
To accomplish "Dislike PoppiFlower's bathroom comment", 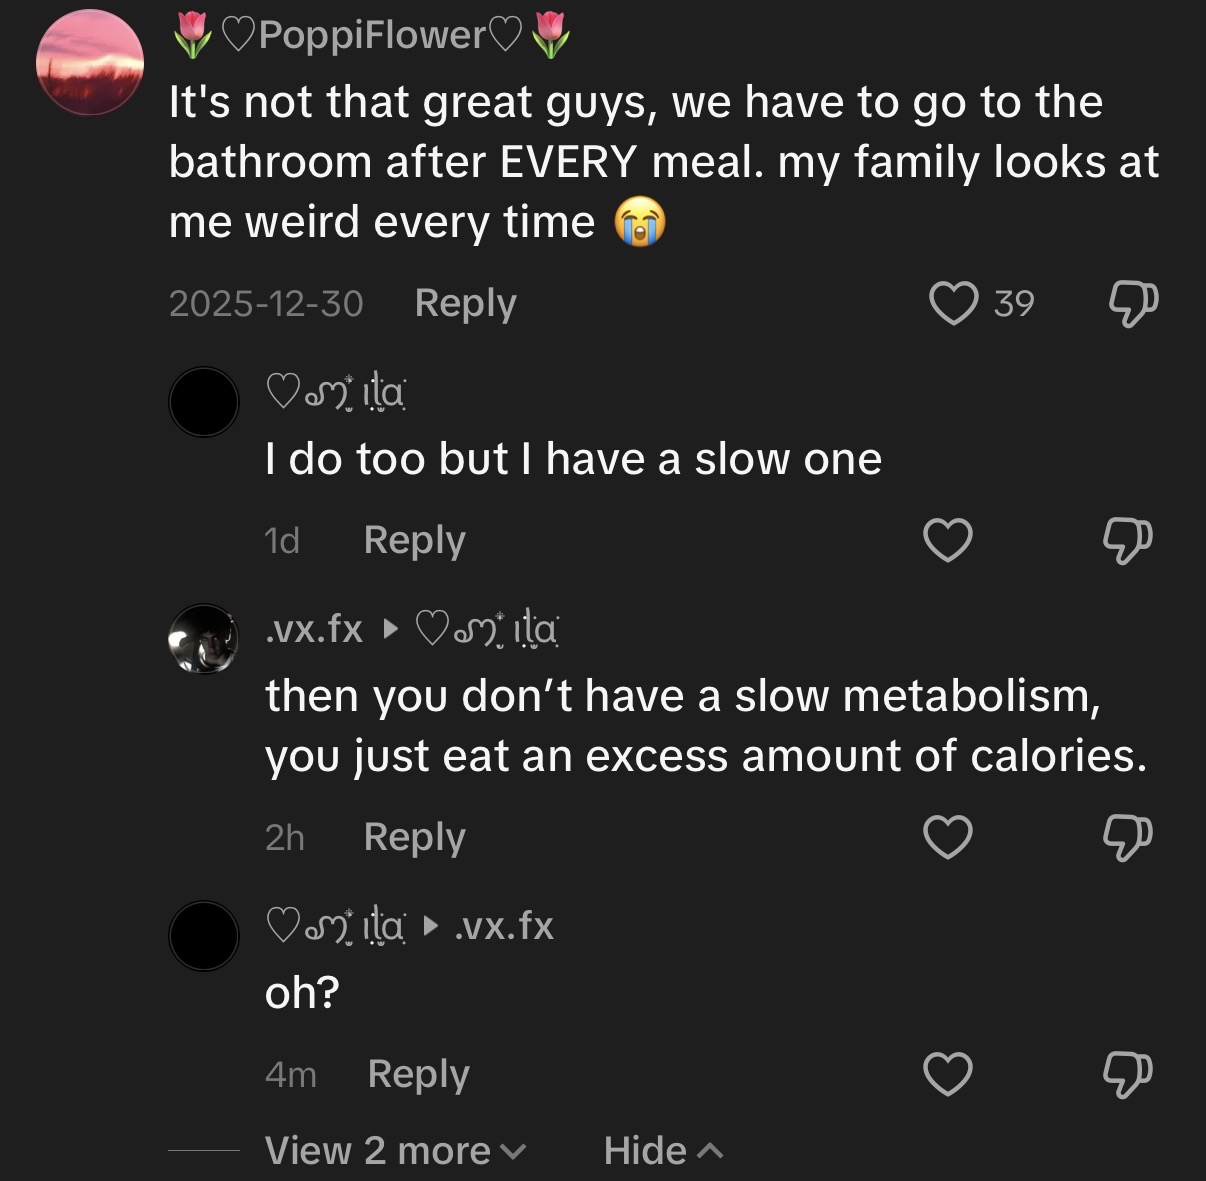I will point(1133,302).
